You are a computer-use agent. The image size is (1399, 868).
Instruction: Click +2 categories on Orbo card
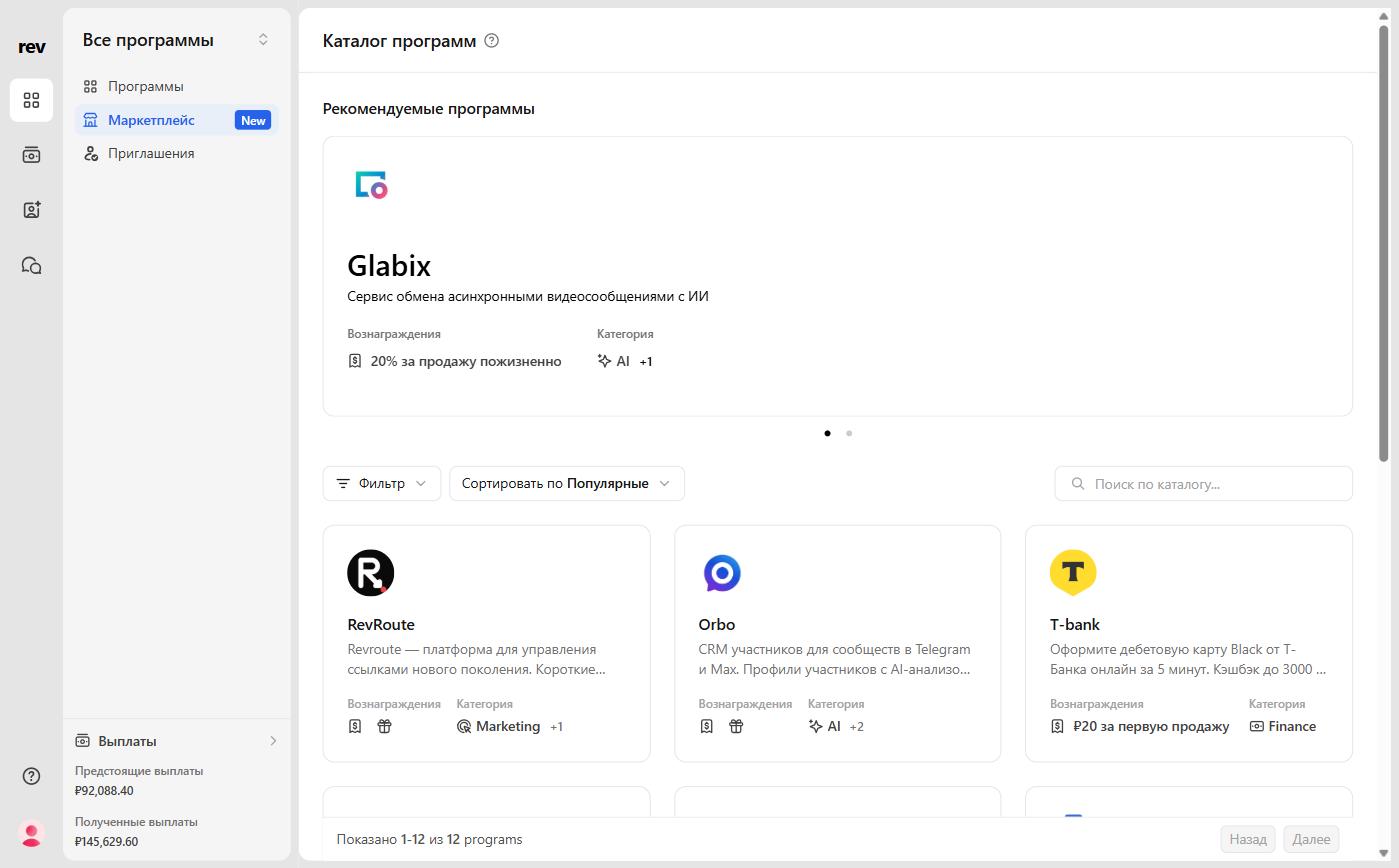pos(857,727)
